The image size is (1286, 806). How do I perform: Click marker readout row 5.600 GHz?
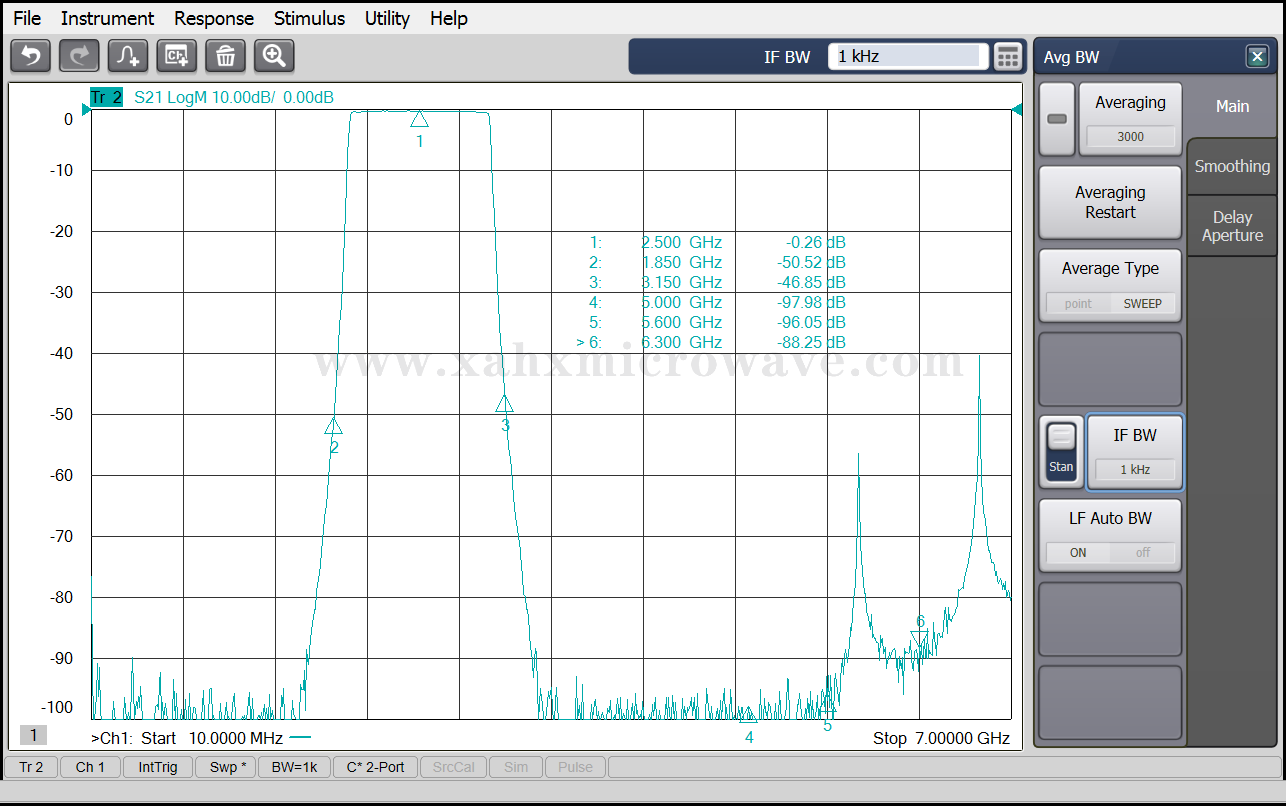pyautogui.click(x=717, y=322)
